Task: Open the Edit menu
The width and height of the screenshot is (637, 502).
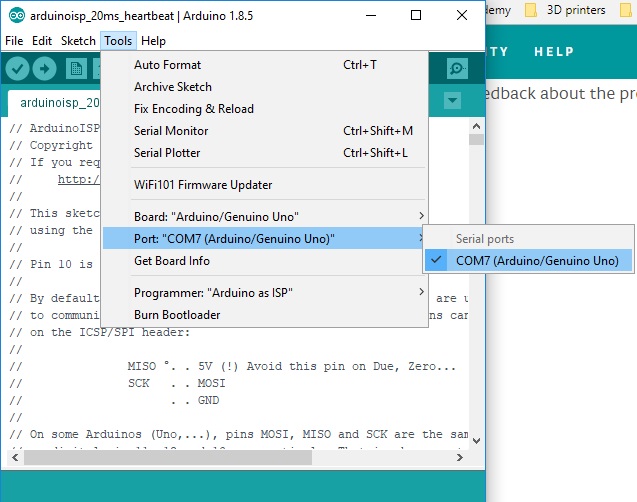Action: pos(42,41)
